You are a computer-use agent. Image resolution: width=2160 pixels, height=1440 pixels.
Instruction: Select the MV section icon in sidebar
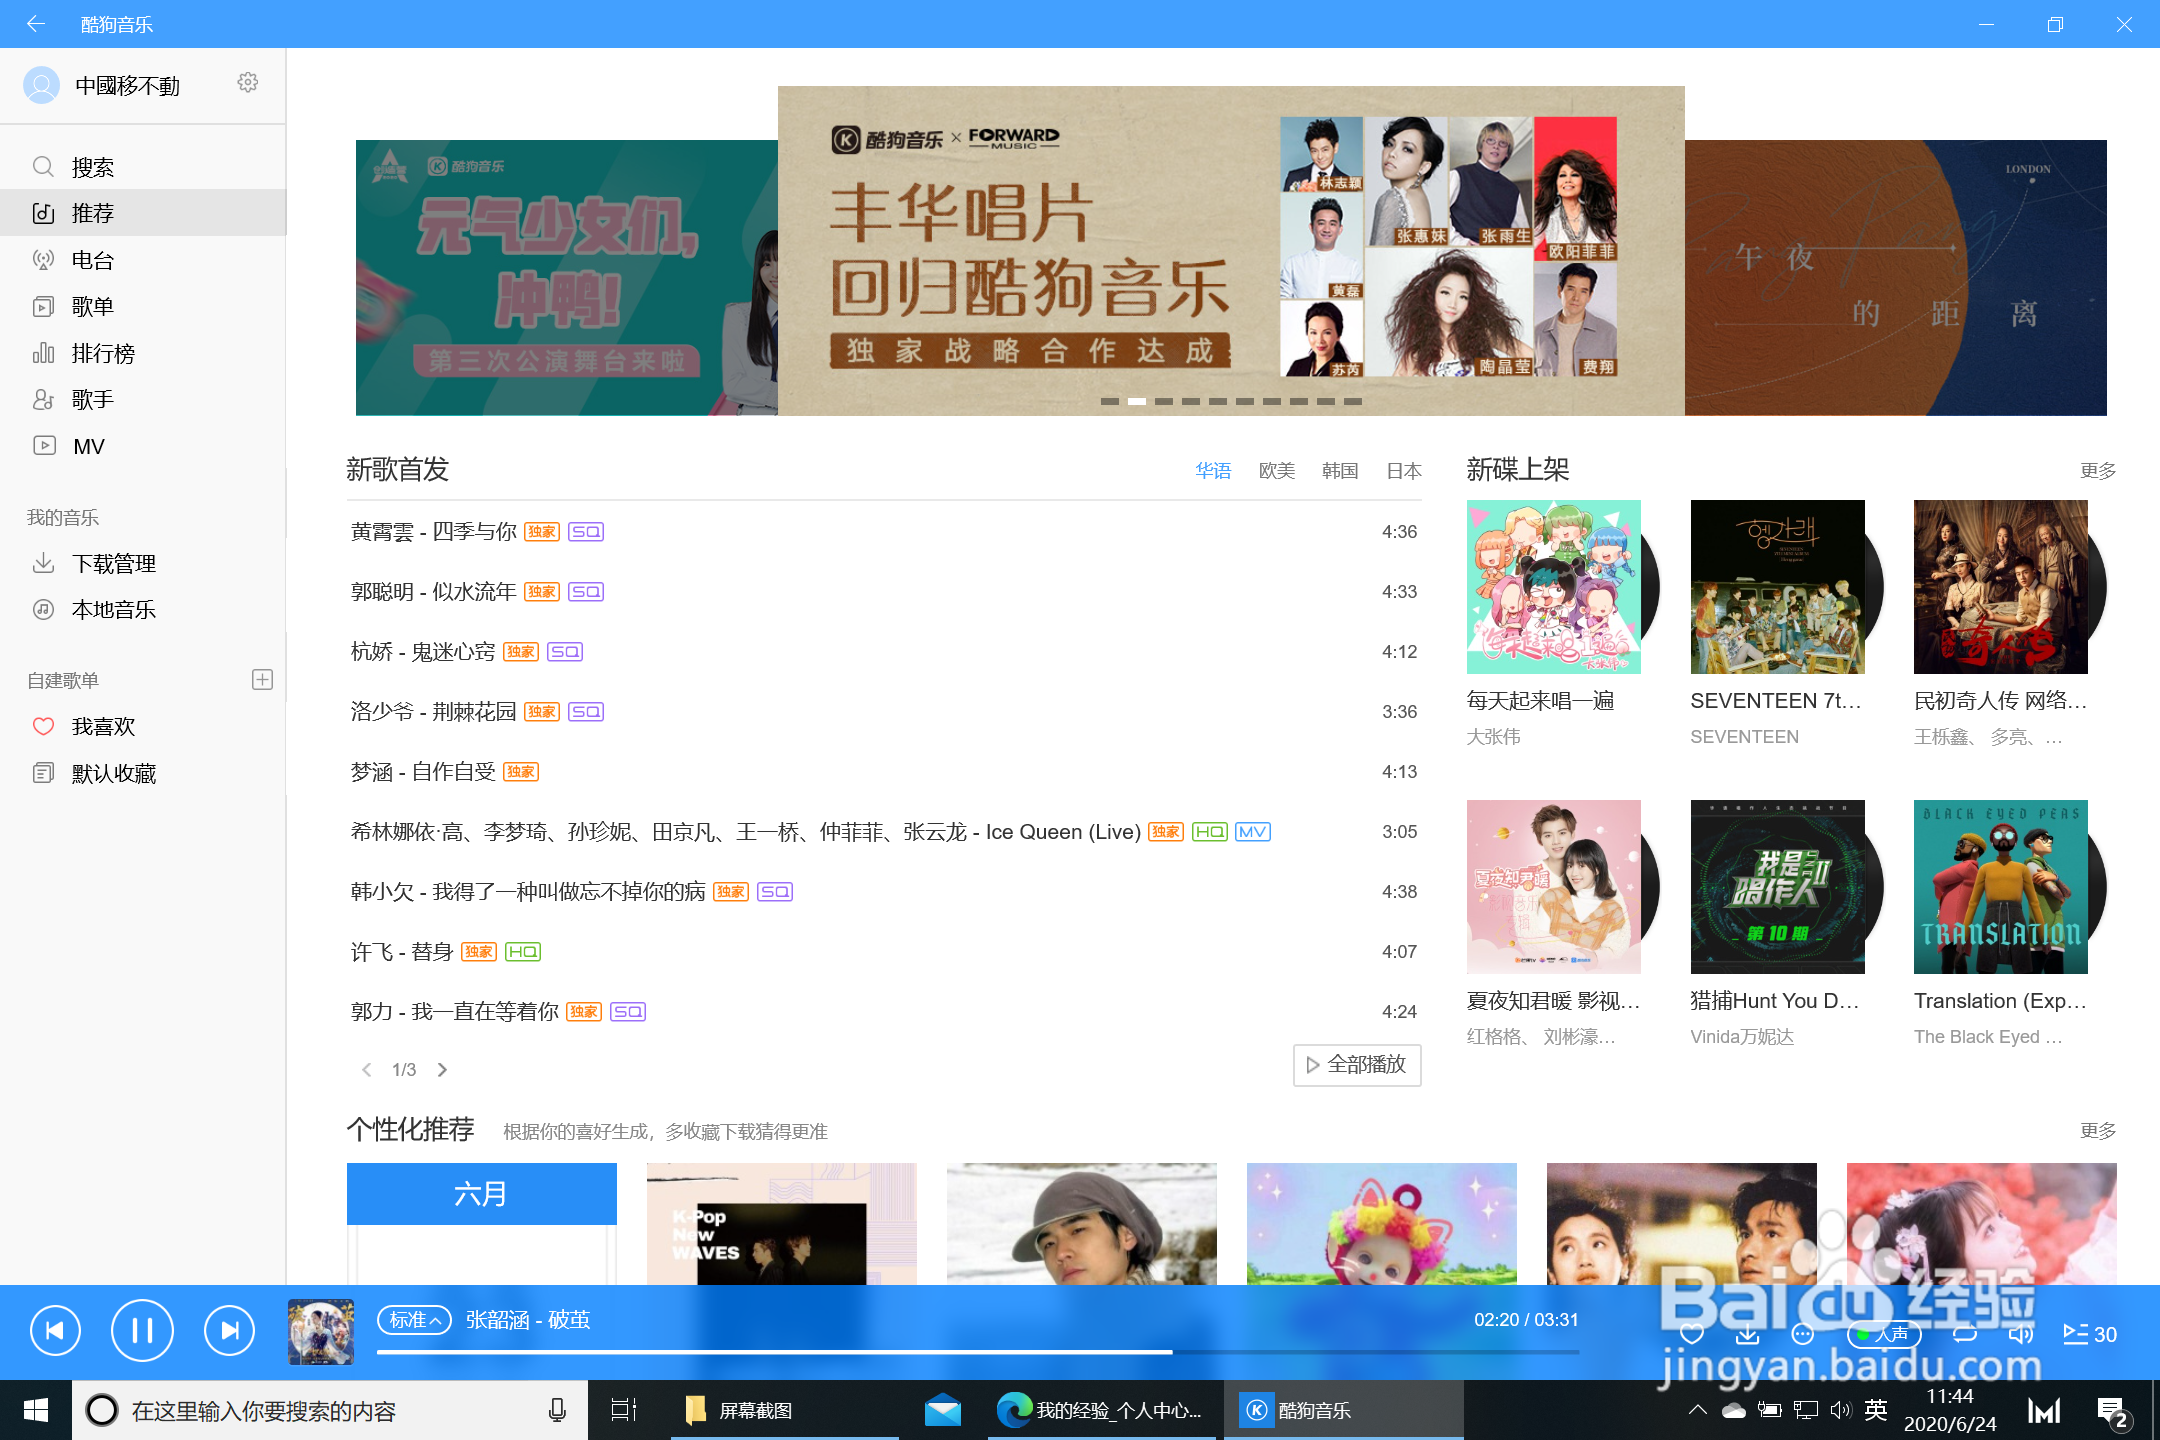pos(44,446)
